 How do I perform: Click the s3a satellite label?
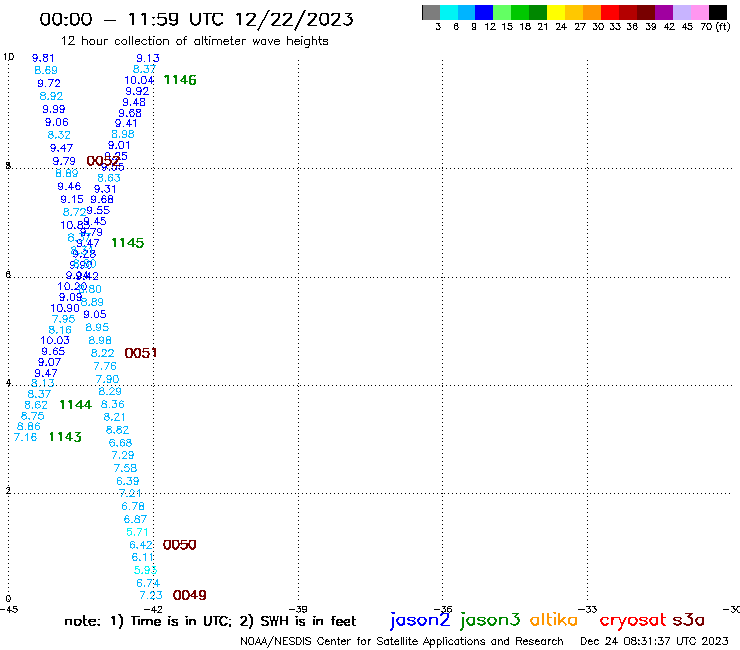(x=688, y=620)
